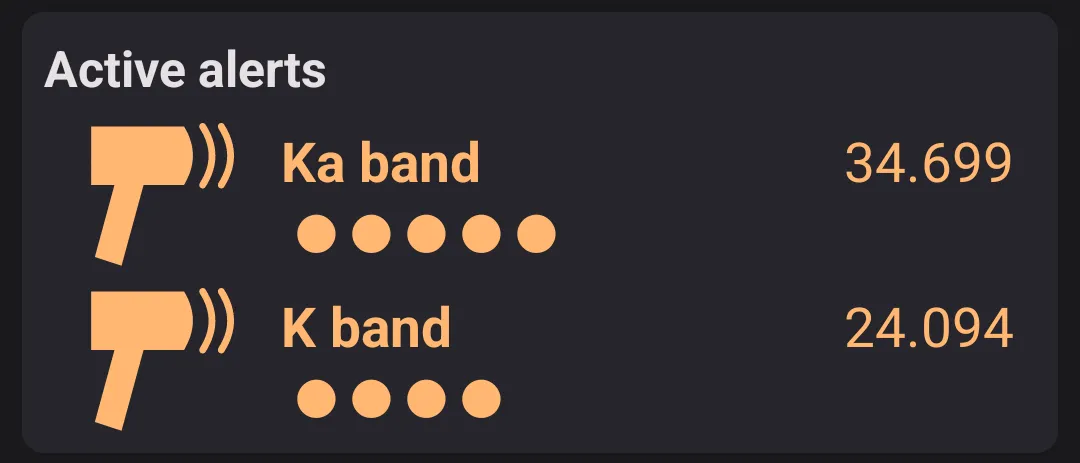
Task: Click the second Ka band signal strength dot
Action: click(x=372, y=234)
